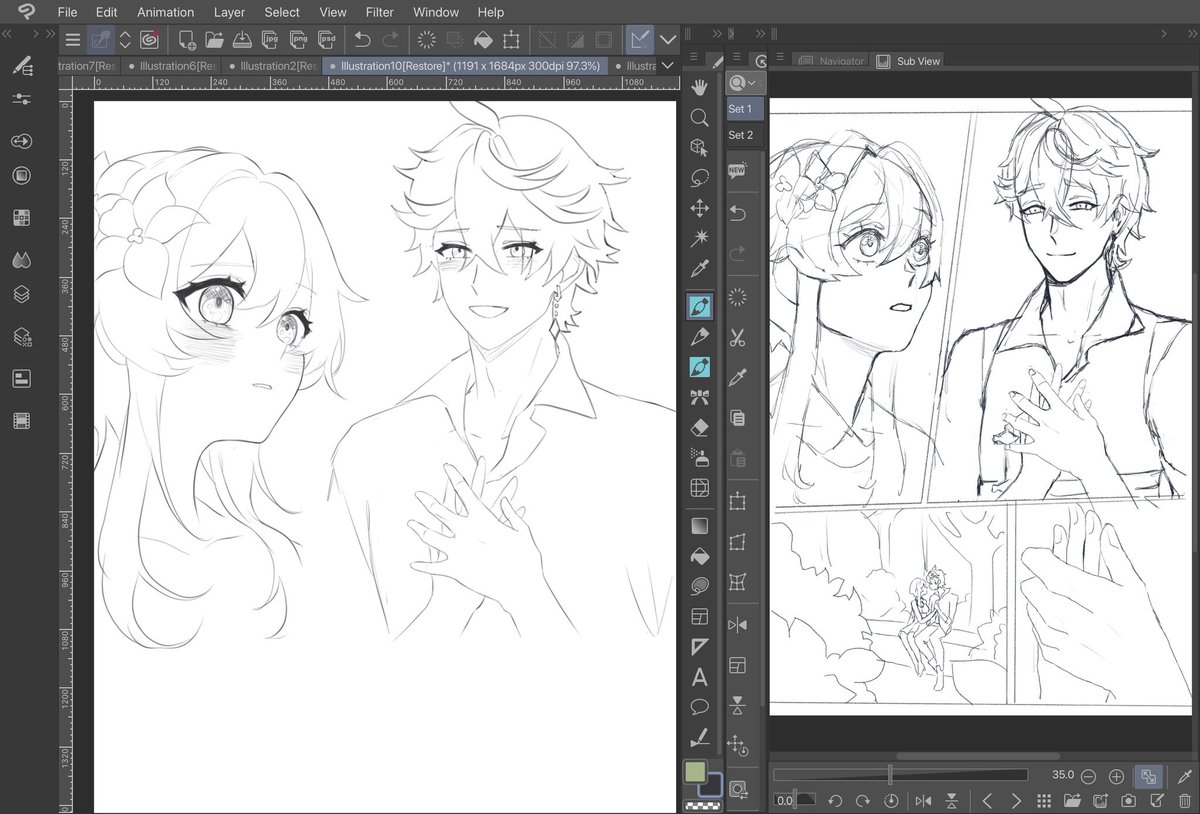Collapse left palette dock double arrows

[x=8, y=33]
